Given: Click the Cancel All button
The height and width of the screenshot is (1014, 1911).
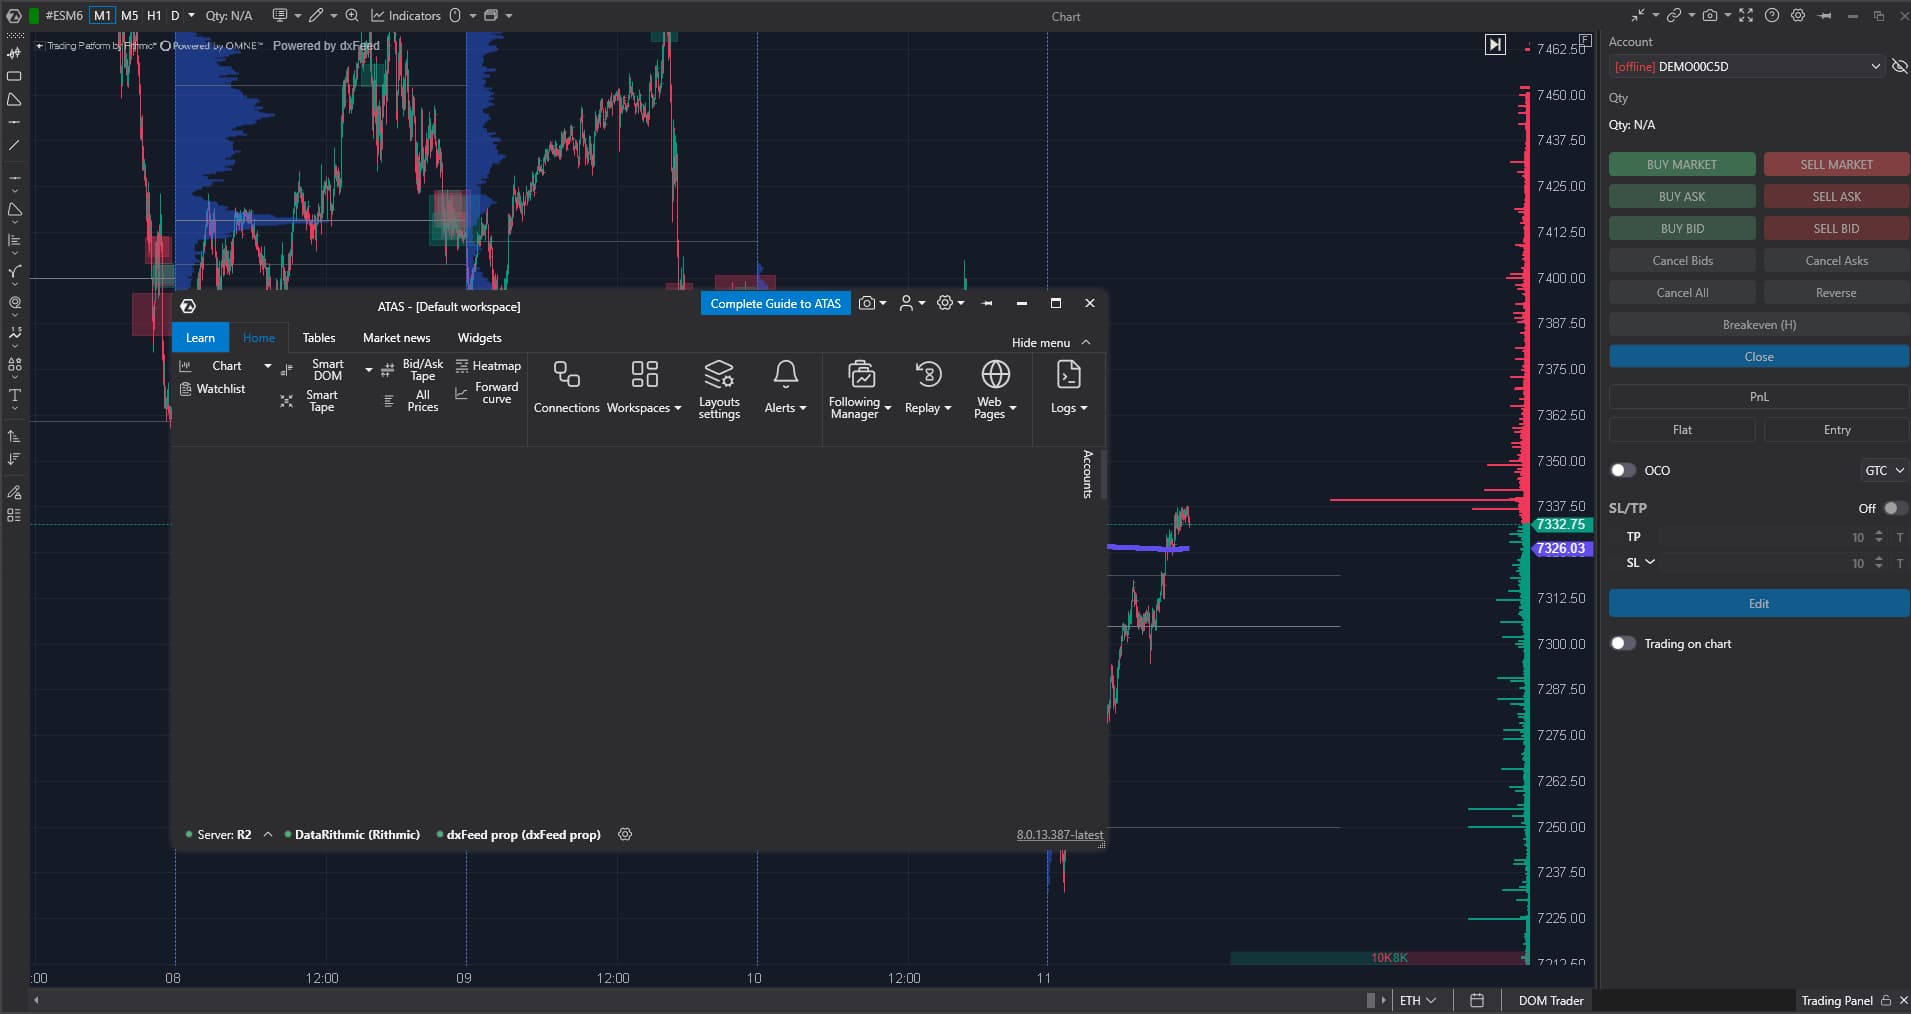Looking at the screenshot, I should click(1682, 292).
